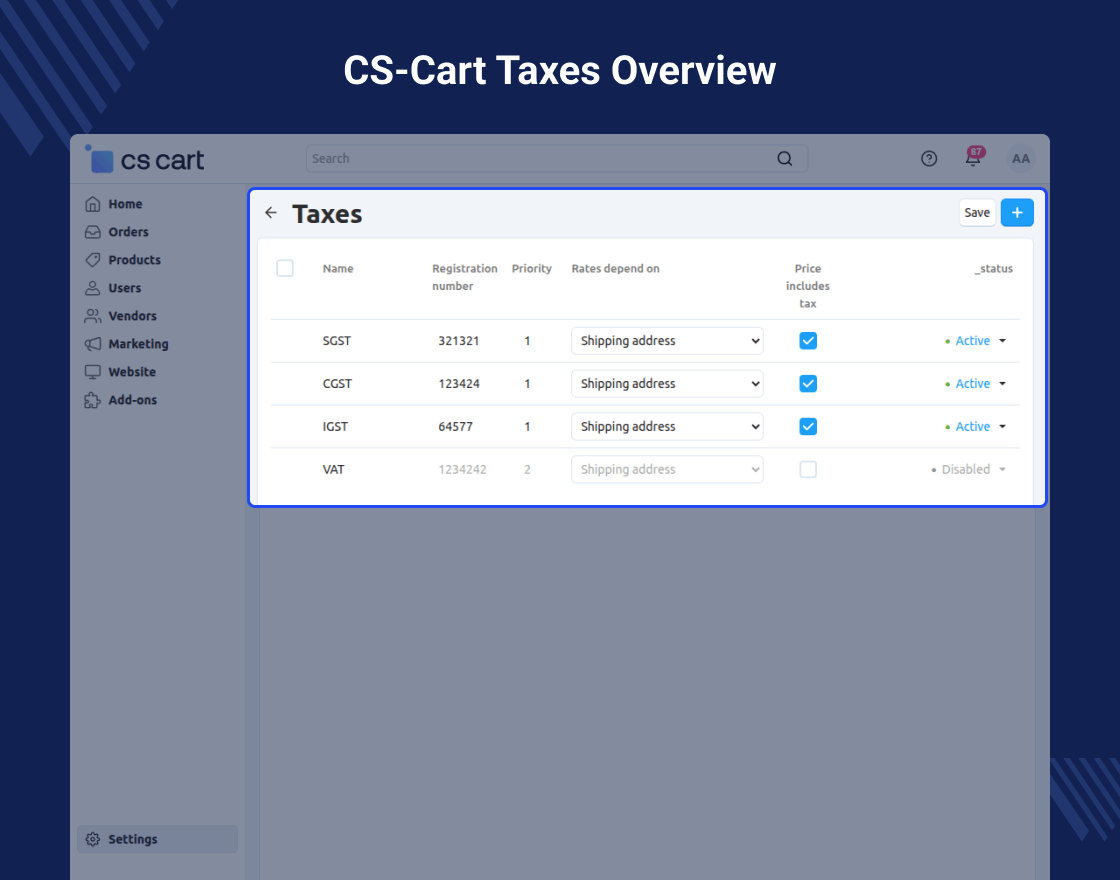Click registration number 123424
This screenshot has width=1120, height=880.
[459, 384]
